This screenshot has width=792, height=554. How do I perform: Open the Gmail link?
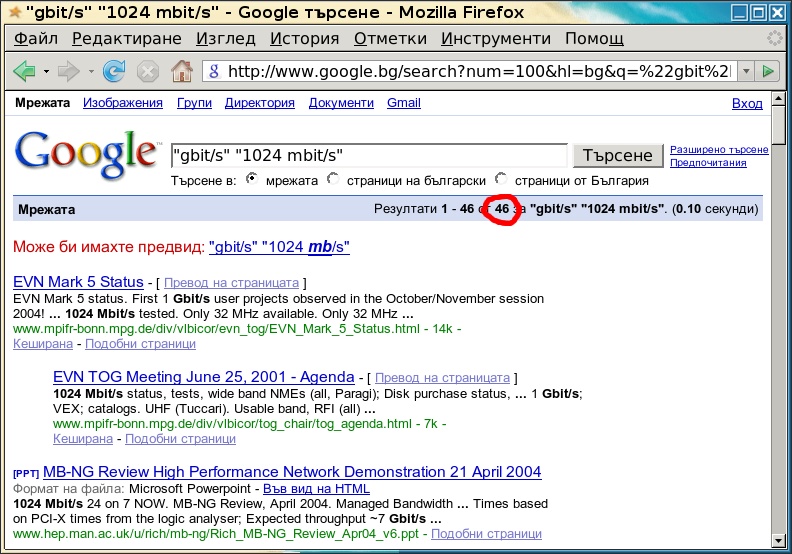[404, 103]
